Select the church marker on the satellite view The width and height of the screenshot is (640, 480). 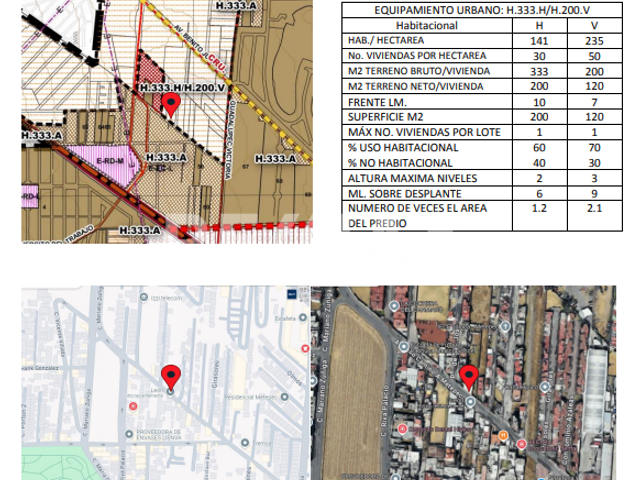pos(505,326)
